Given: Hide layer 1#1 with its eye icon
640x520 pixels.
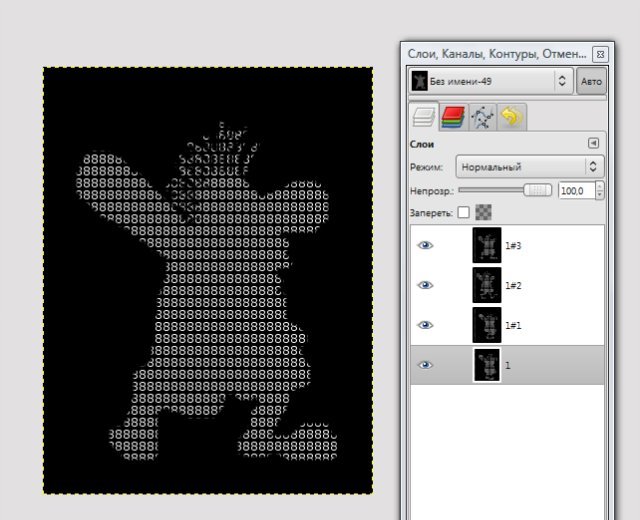Looking at the screenshot, I should pos(425,325).
